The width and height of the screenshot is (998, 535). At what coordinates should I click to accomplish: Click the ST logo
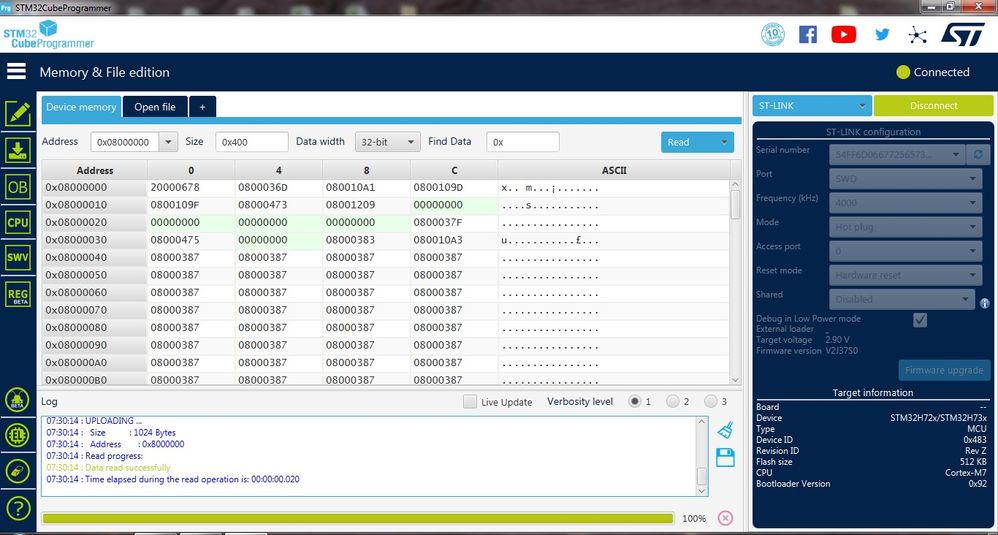coord(963,34)
